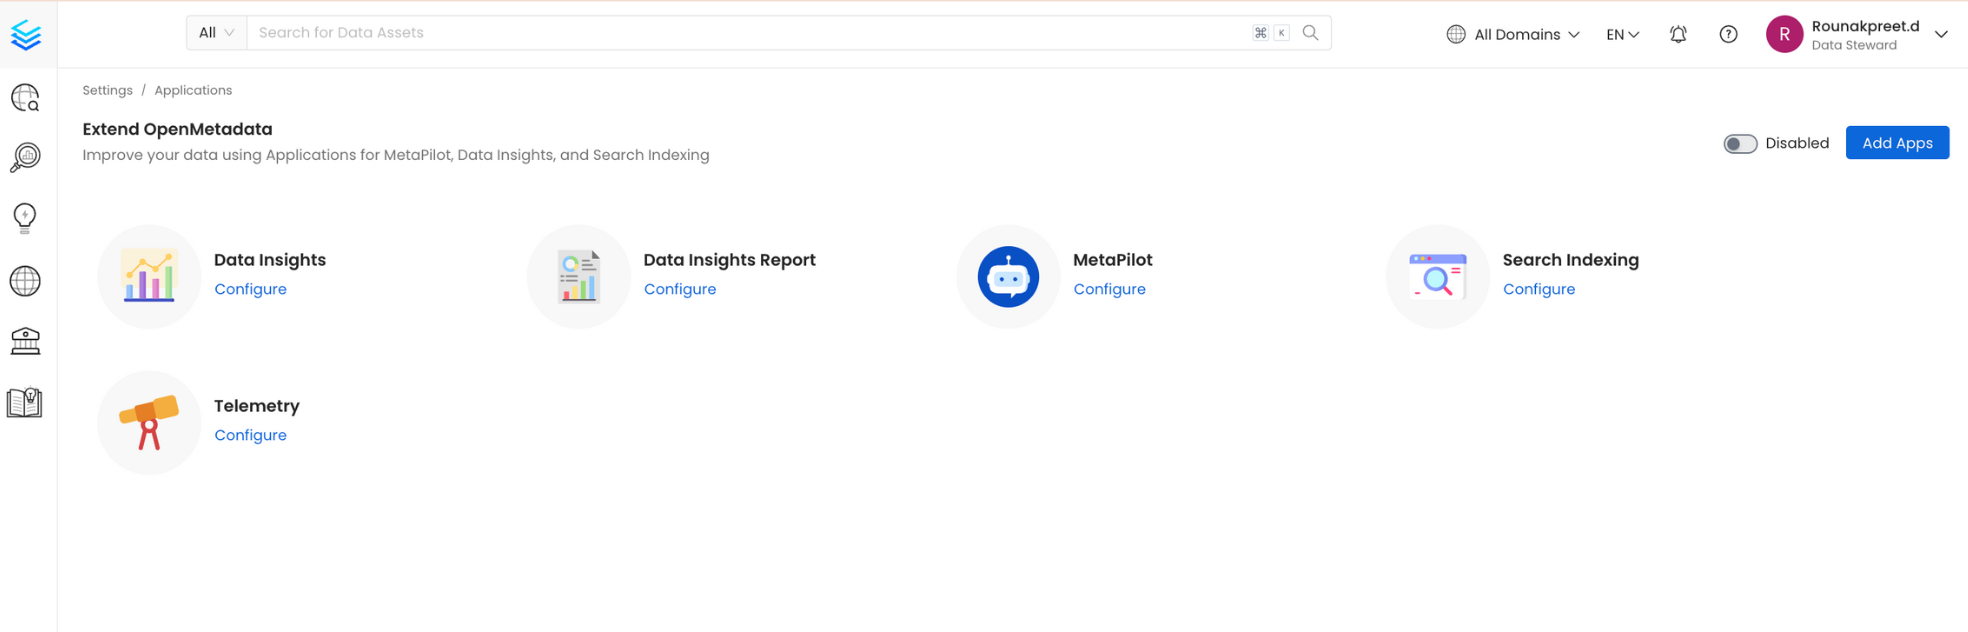
Task: Open the notifications bell icon
Action: [x=1678, y=34]
